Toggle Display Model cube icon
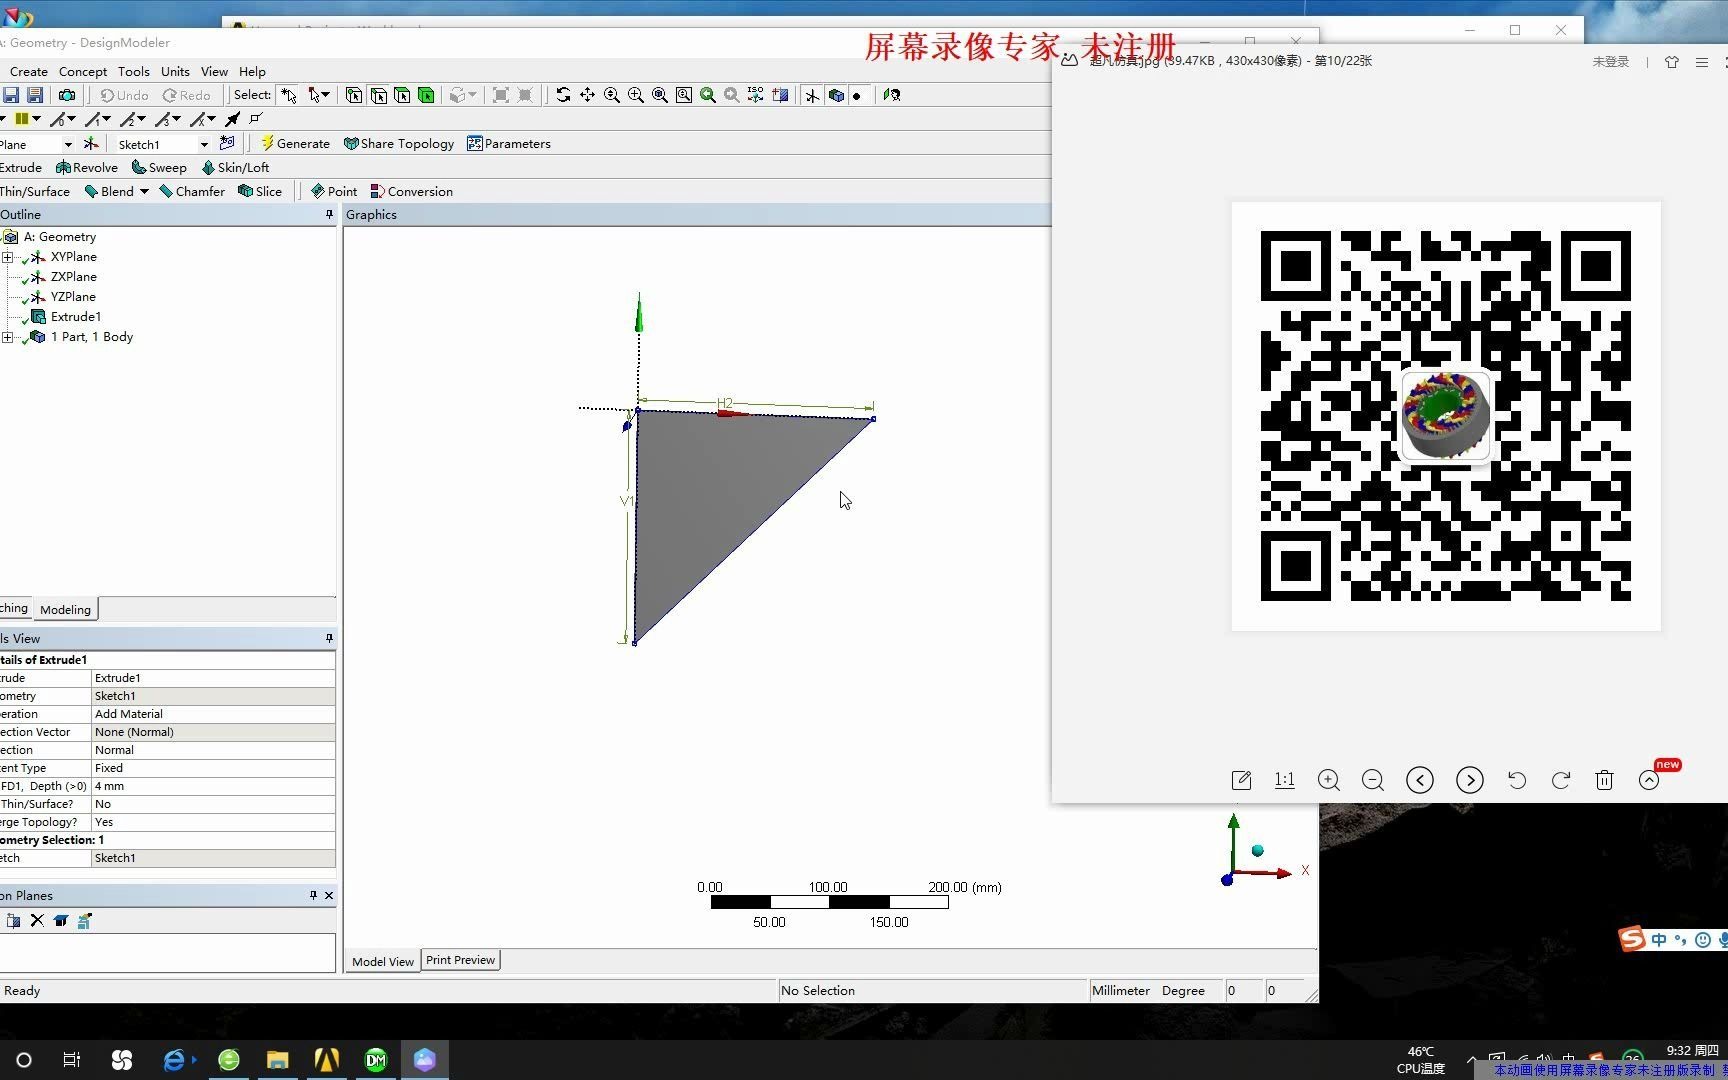This screenshot has height=1080, width=1728. click(836, 95)
